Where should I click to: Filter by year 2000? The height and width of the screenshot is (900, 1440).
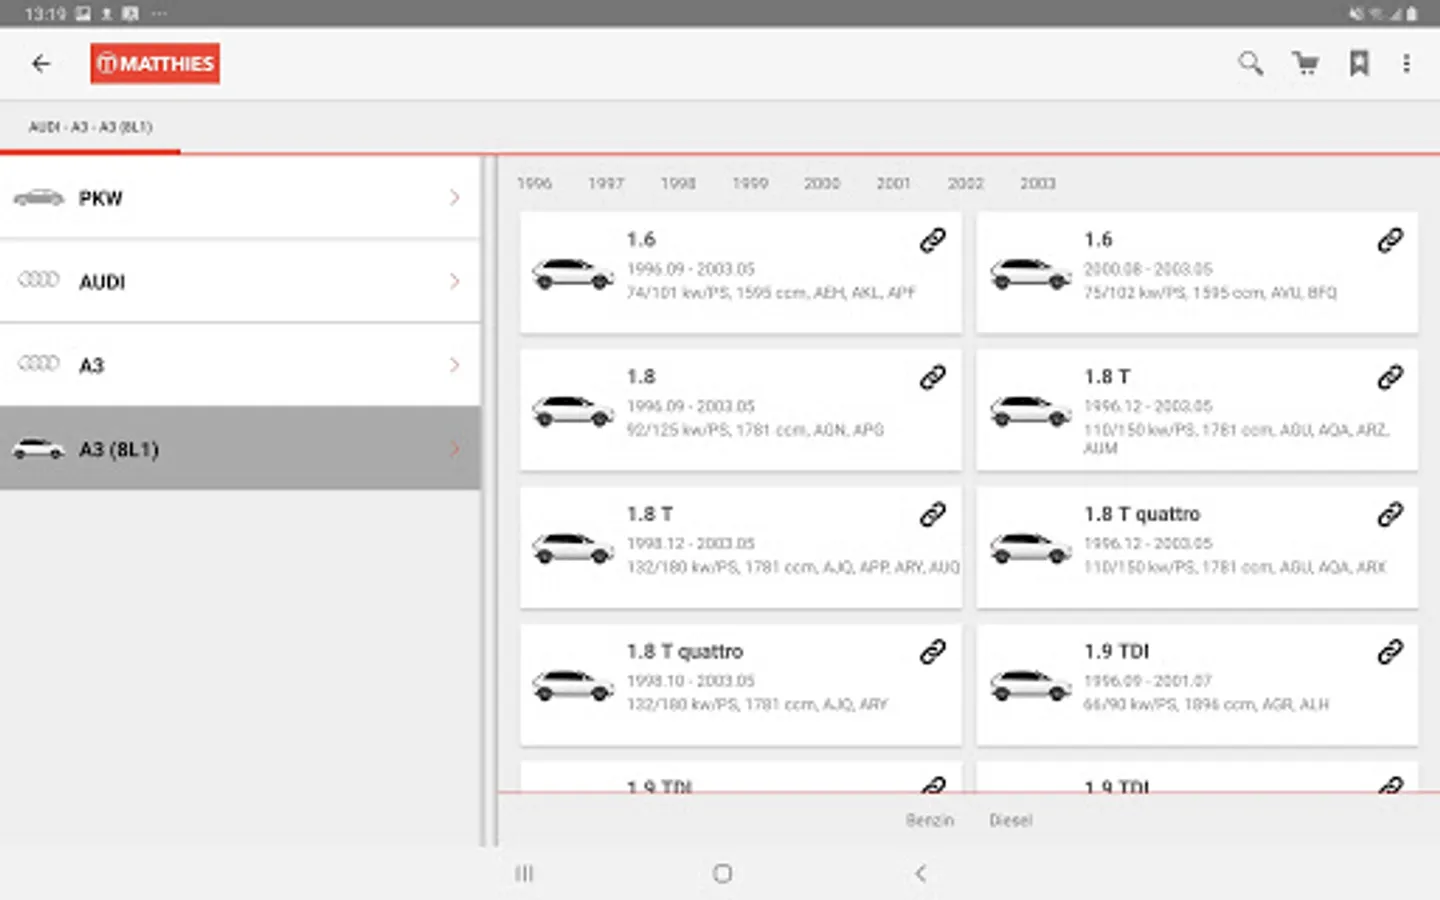(x=822, y=184)
